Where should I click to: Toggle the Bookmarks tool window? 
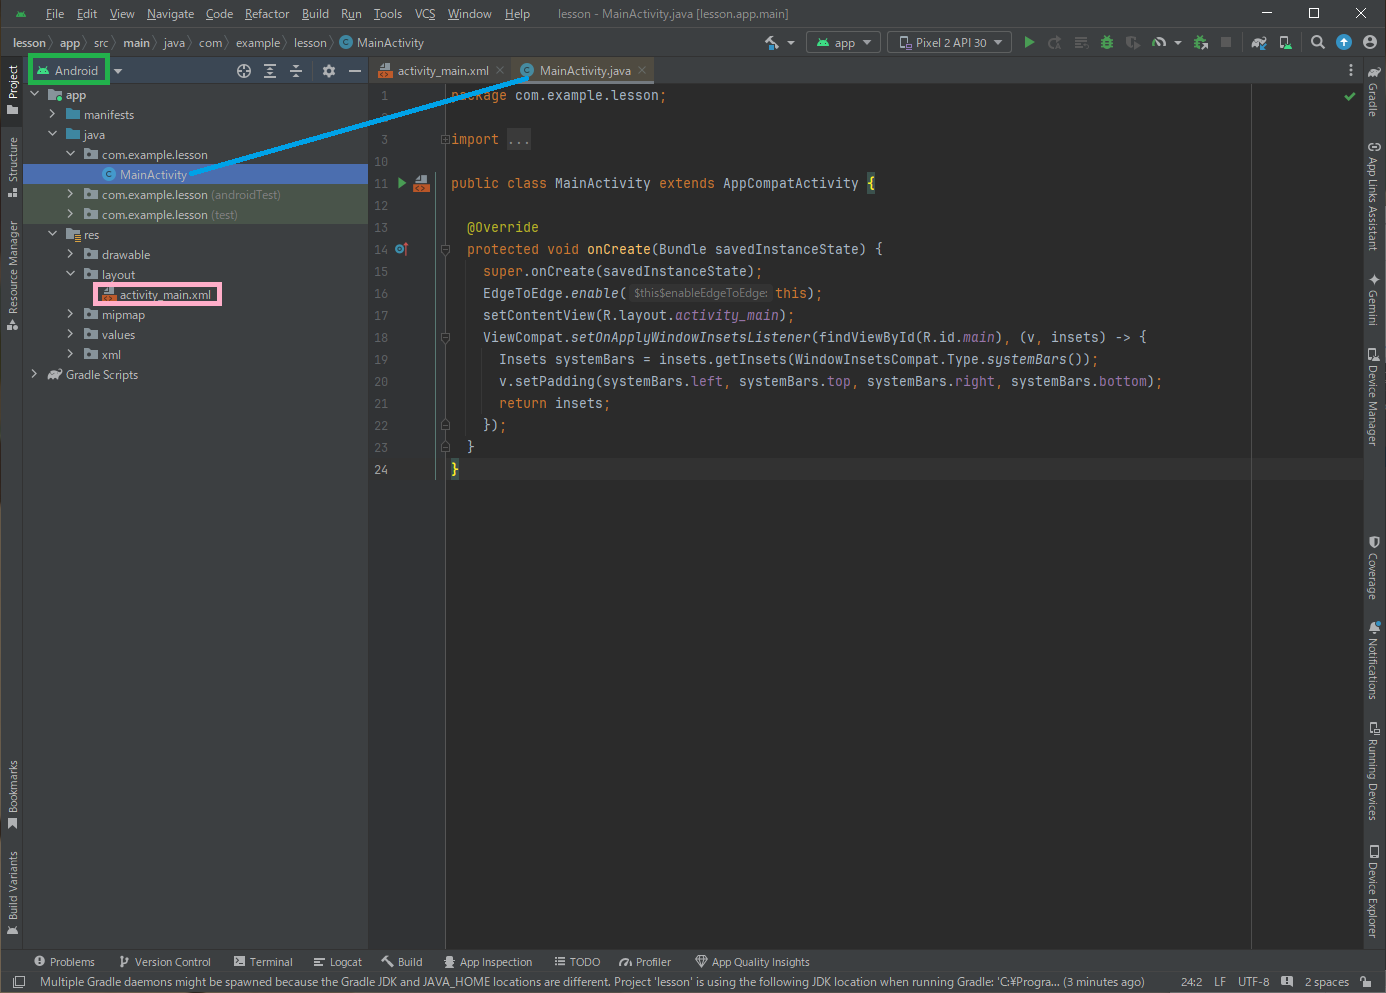(13, 795)
